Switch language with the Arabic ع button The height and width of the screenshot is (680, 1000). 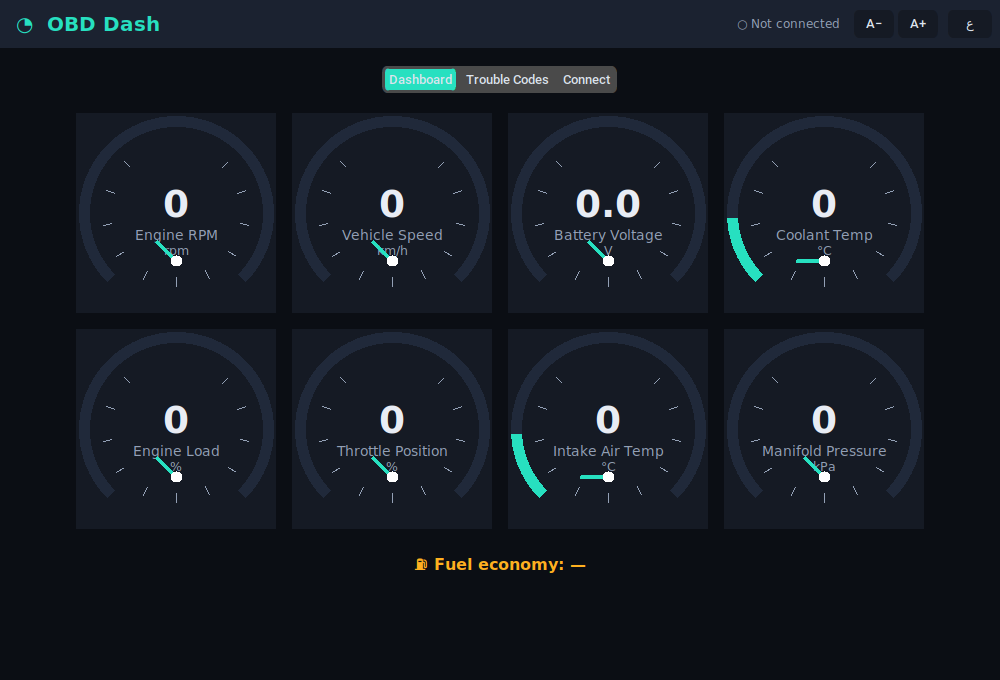pos(969,24)
